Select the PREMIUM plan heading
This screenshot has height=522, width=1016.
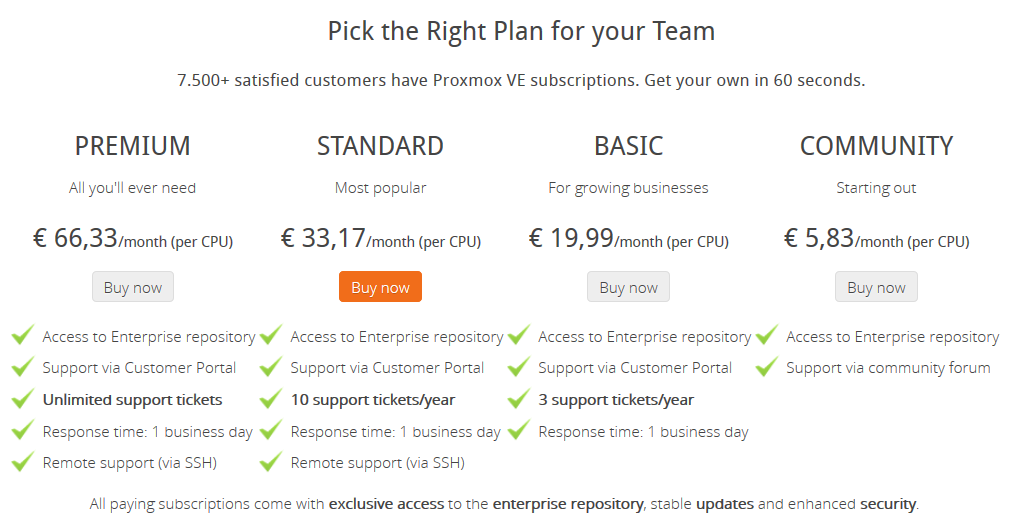(133, 146)
